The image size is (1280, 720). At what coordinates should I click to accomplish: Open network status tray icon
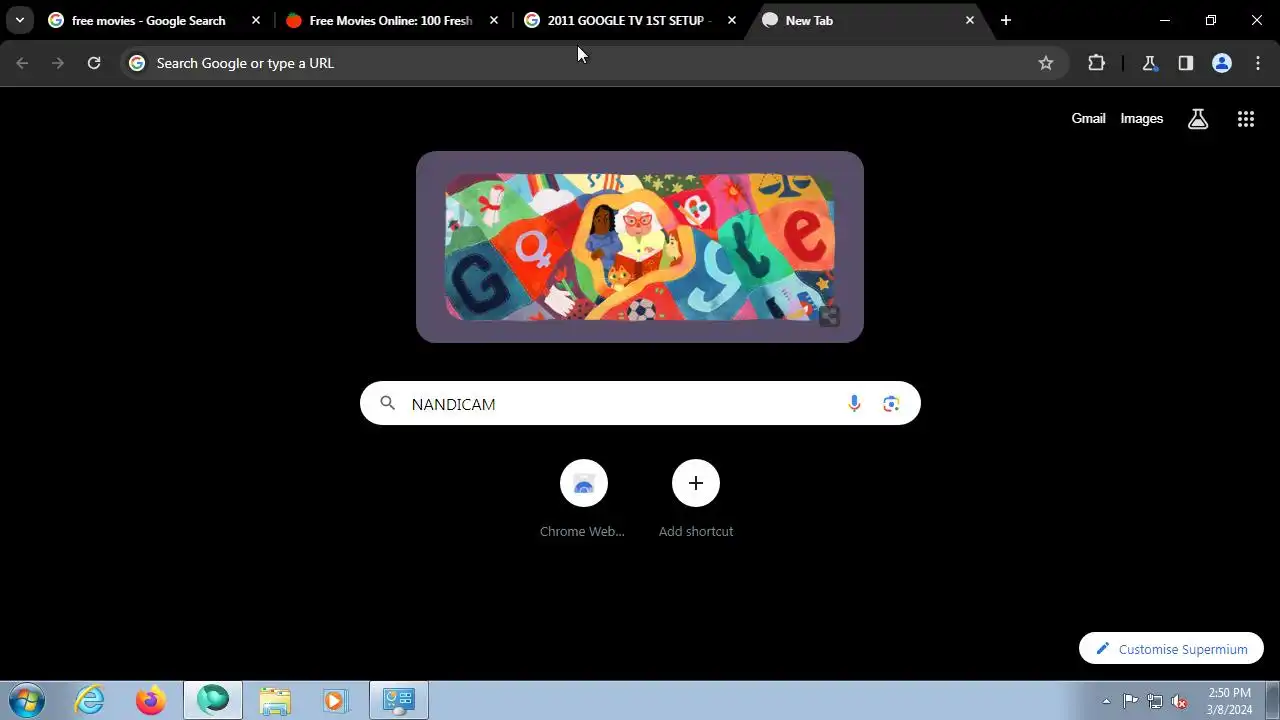point(1155,701)
